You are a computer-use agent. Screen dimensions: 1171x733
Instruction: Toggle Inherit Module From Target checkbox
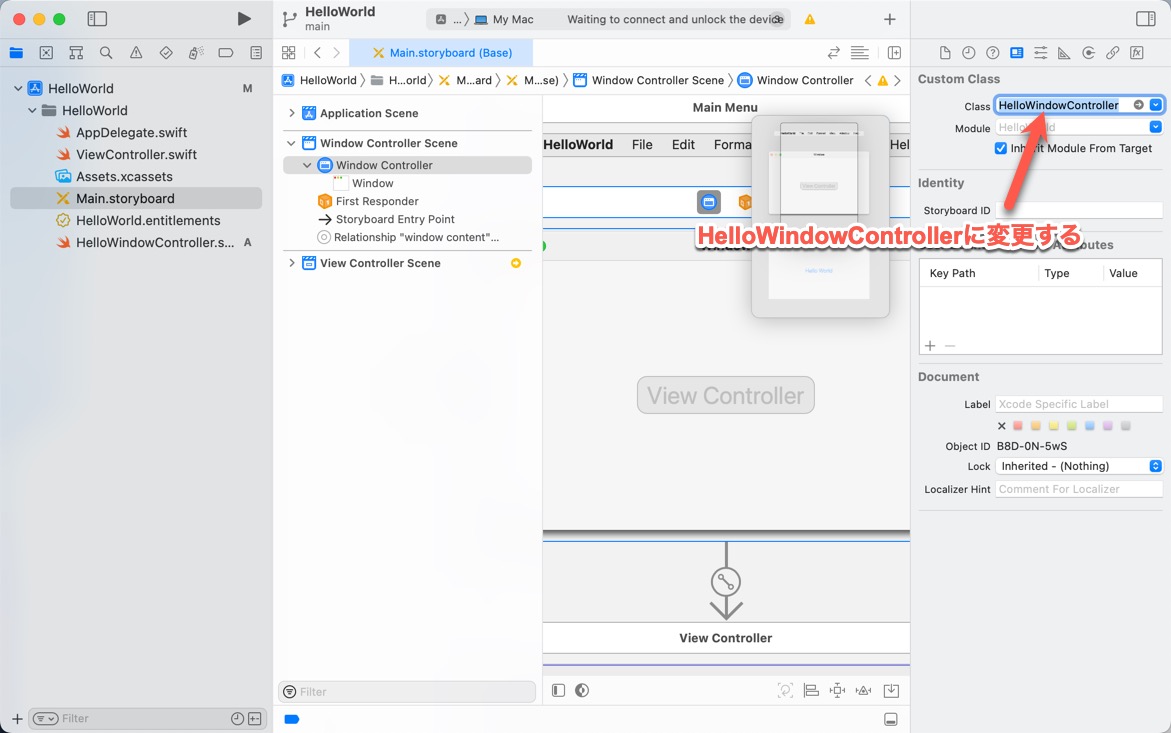coord(1001,149)
